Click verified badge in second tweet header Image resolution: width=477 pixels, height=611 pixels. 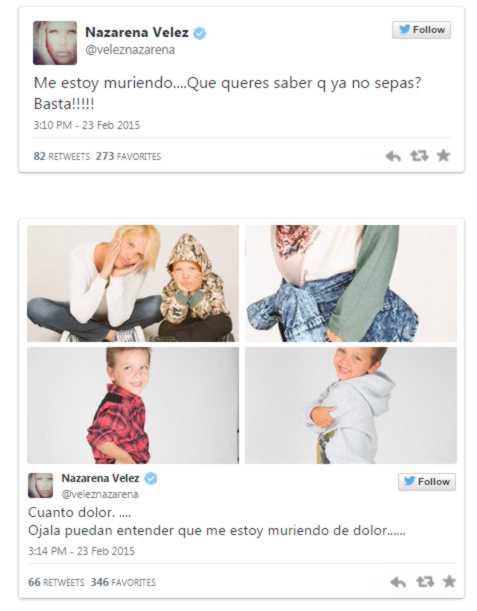click(151, 478)
